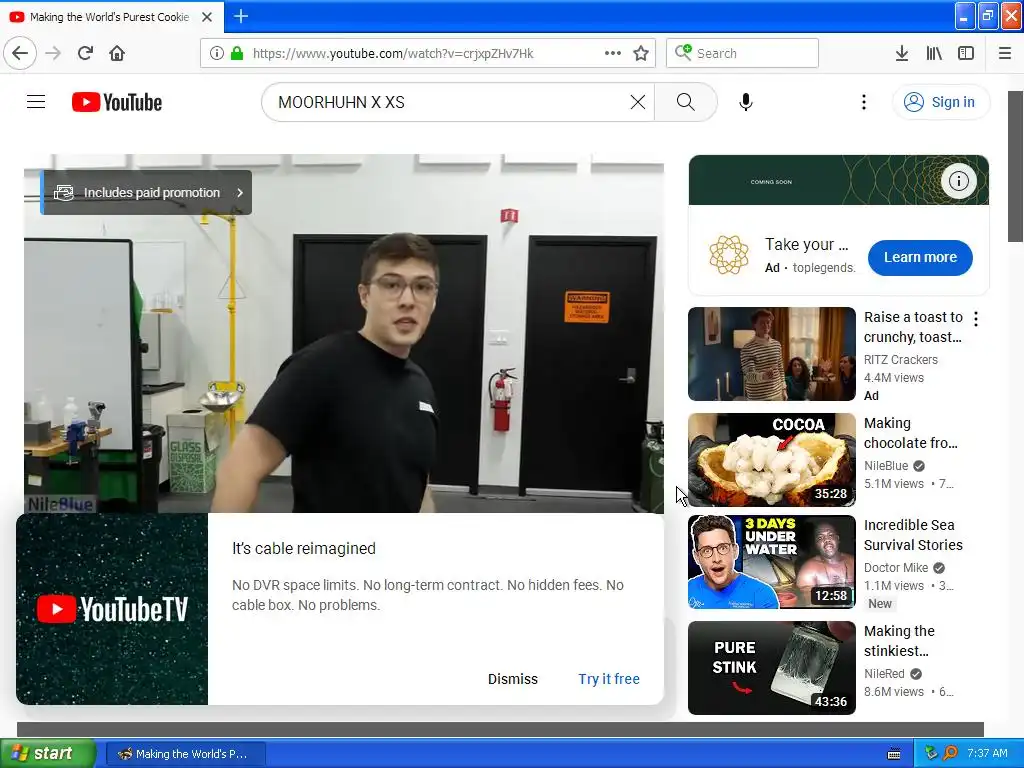Open the ad info circle icon
Screen dimensions: 1024x768
click(958, 181)
